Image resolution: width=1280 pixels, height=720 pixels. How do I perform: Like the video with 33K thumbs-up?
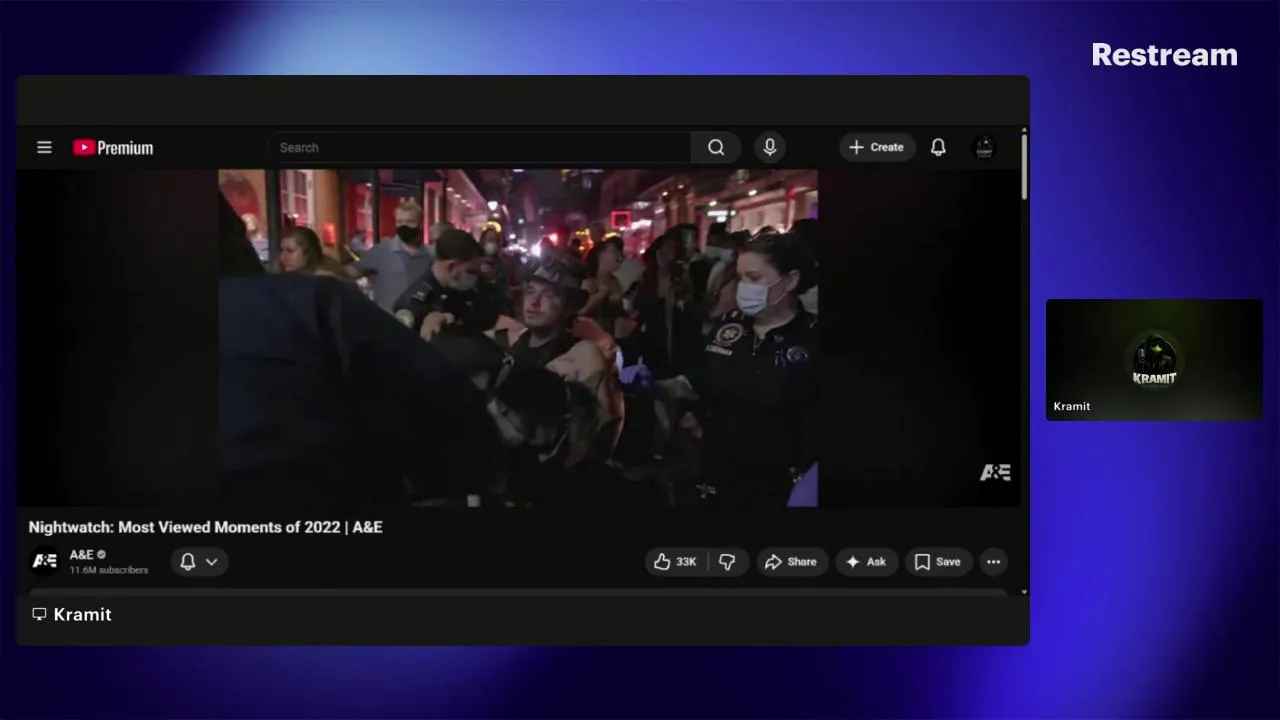[x=675, y=562]
